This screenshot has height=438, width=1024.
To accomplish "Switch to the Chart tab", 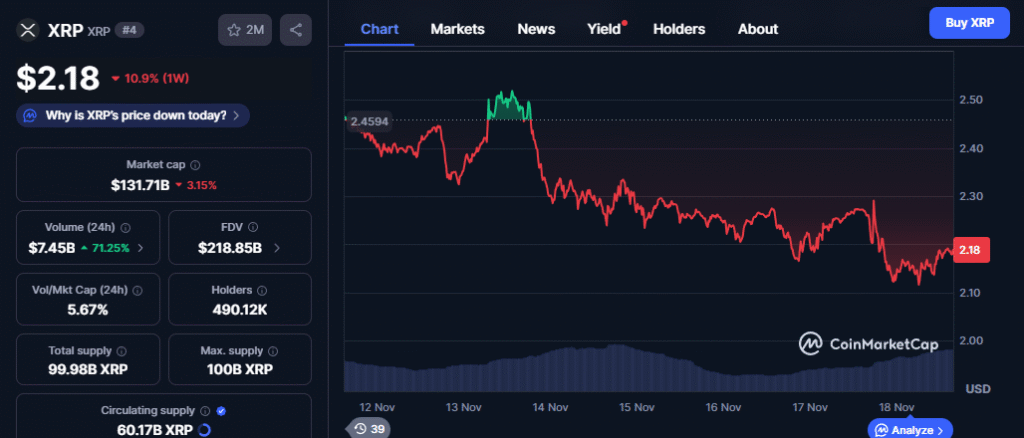I will click(379, 29).
